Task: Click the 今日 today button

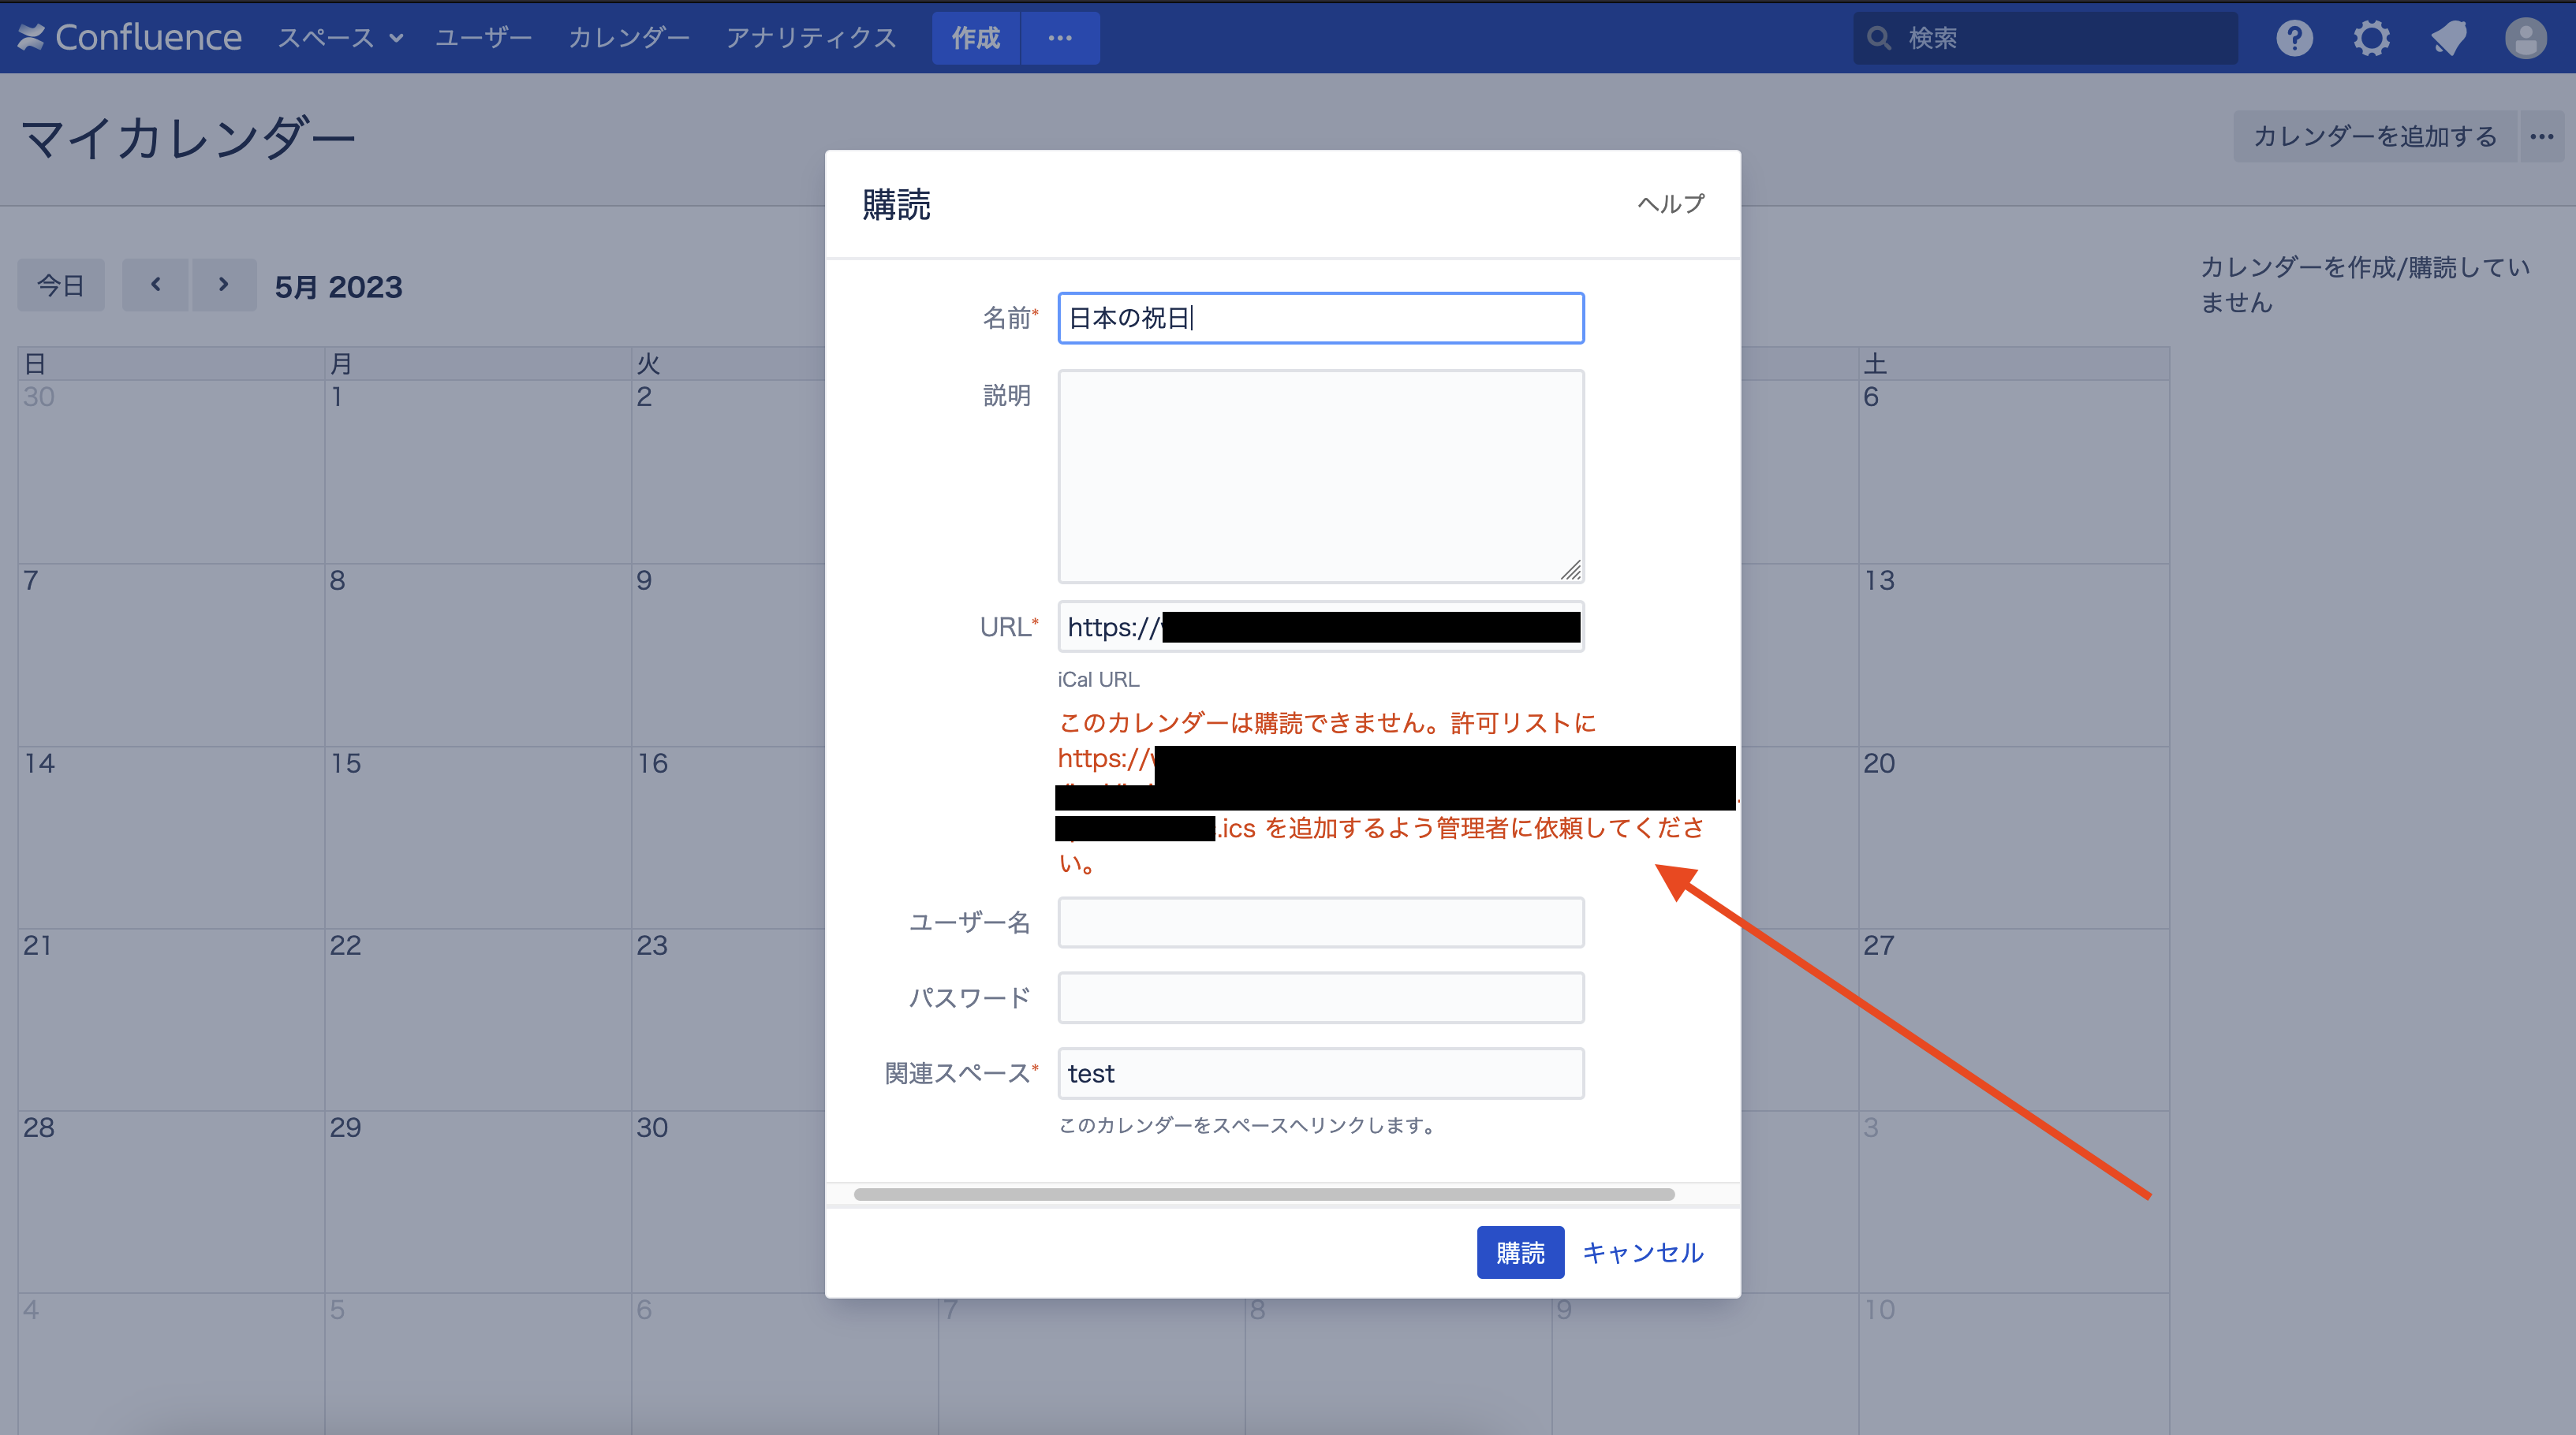Action: [61, 285]
